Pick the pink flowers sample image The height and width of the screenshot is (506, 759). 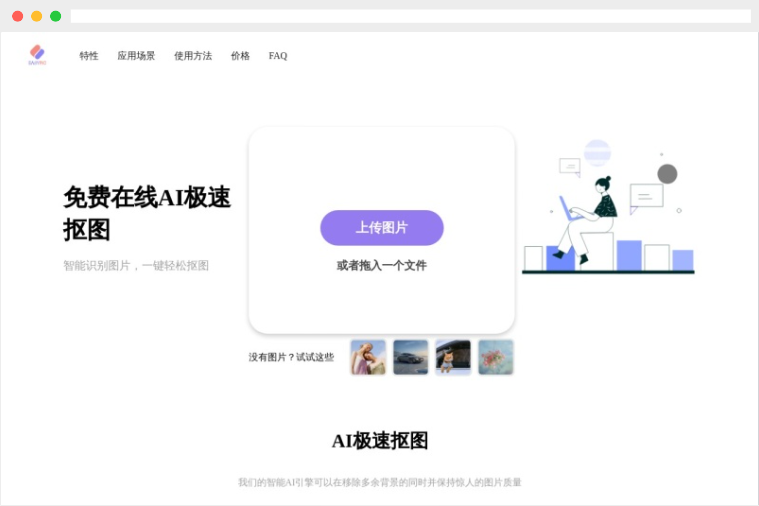pos(495,357)
